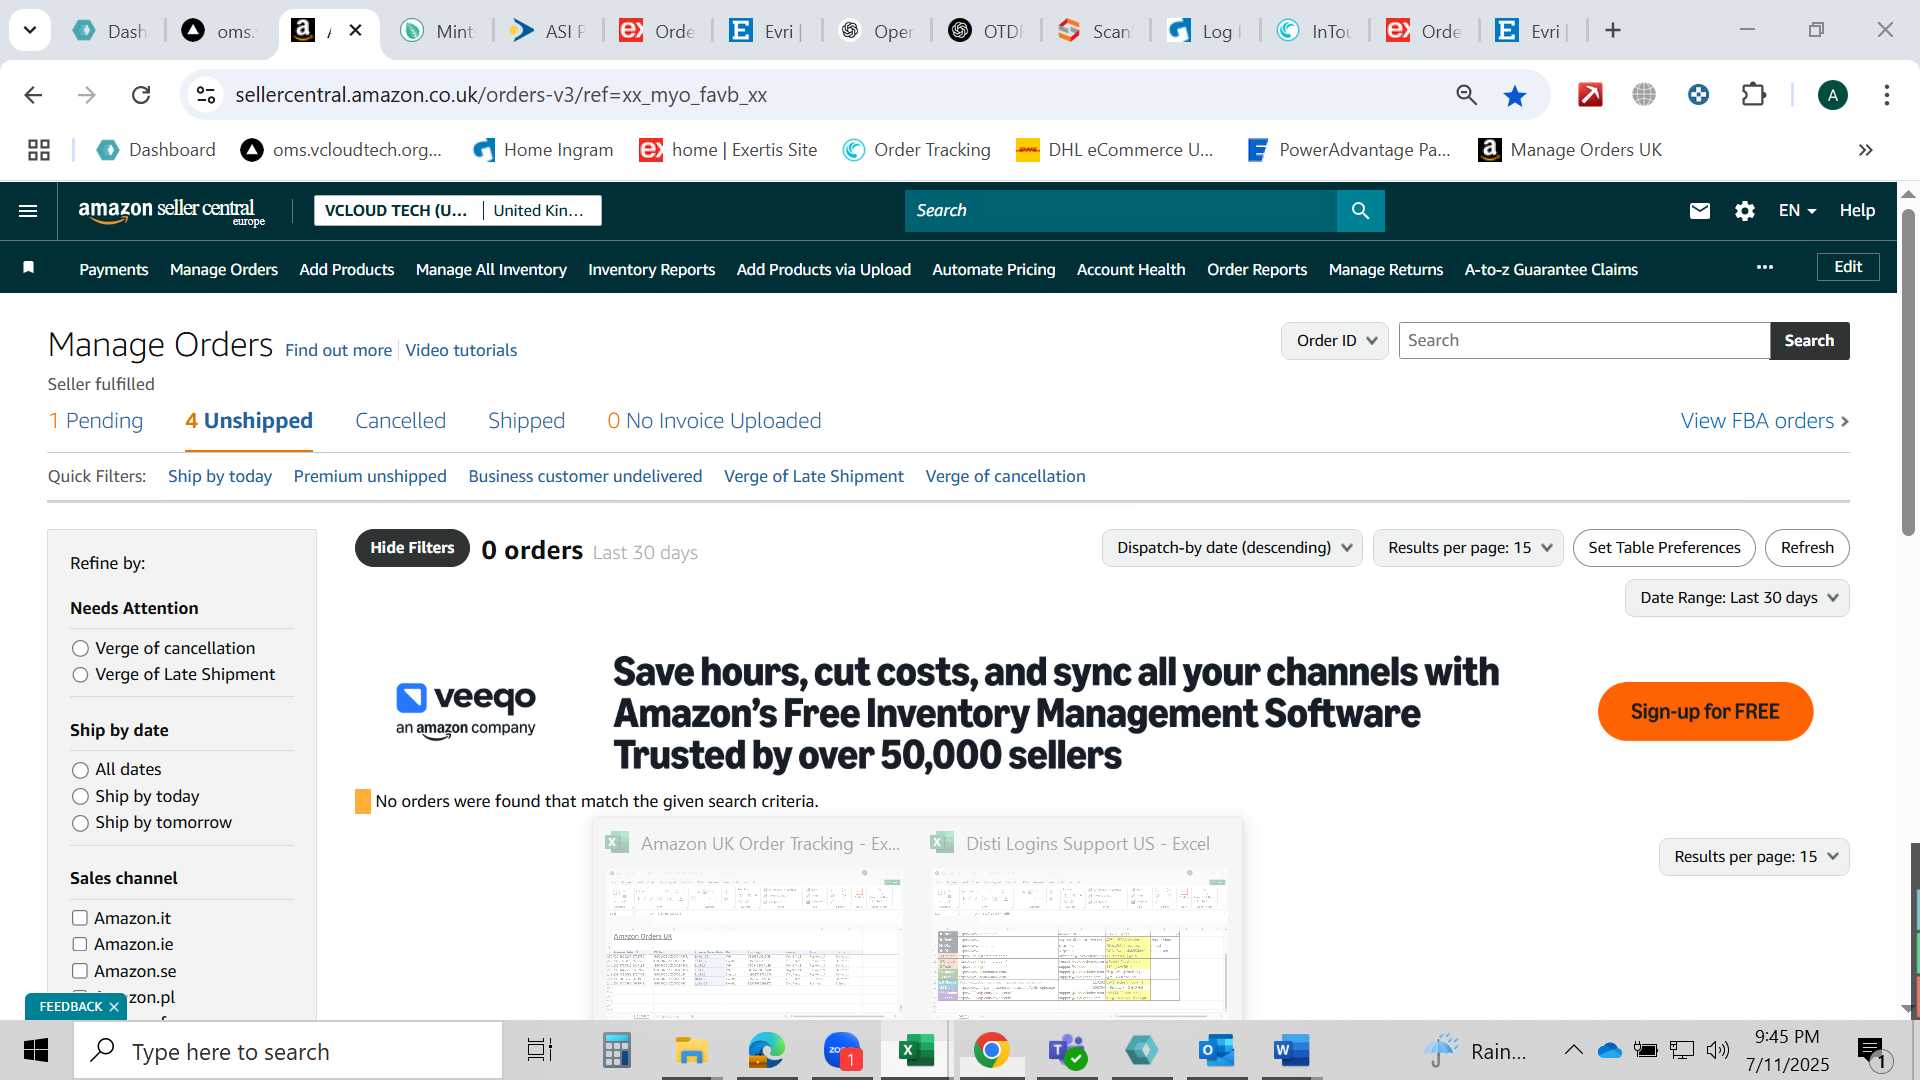Image resolution: width=1920 pixels, height=1080 pixels.
Task: Show more bookmarks with double chevron
Action: (1865, 150)
